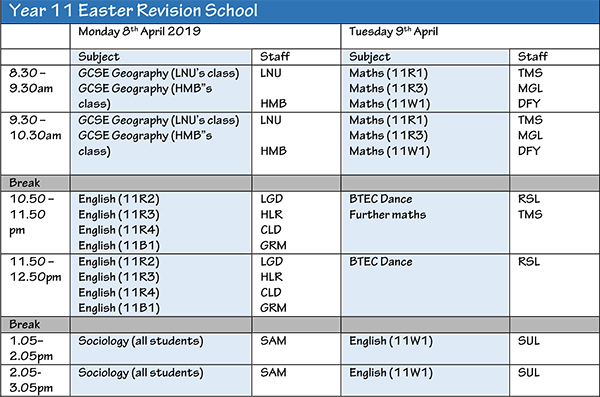Click Further maths in Tuesday's column
Viewport: 600px width, 397px height.
387,215
